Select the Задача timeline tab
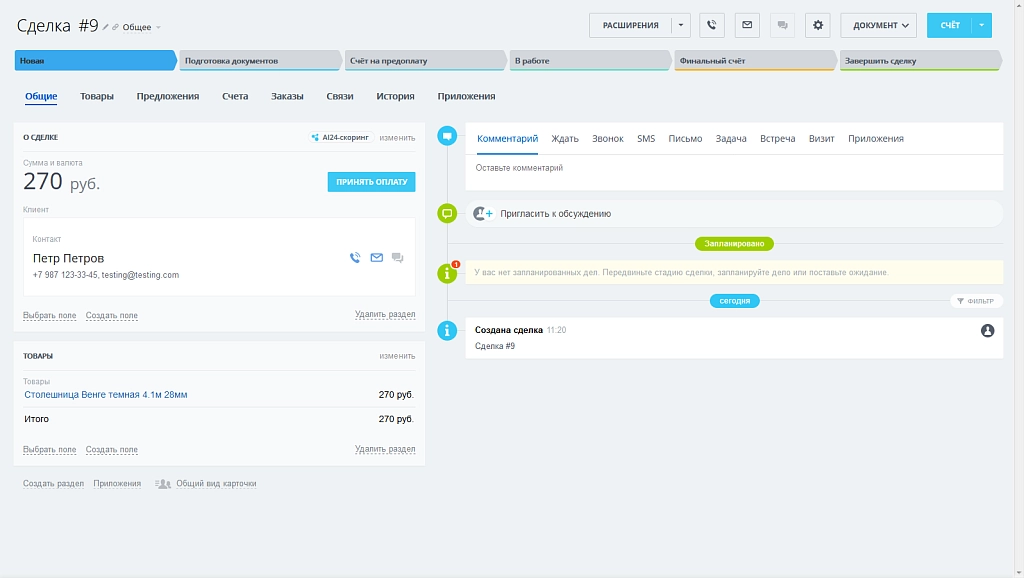Image resolution: width=1024 pixels, height=578 pixels. click(731, 138)
